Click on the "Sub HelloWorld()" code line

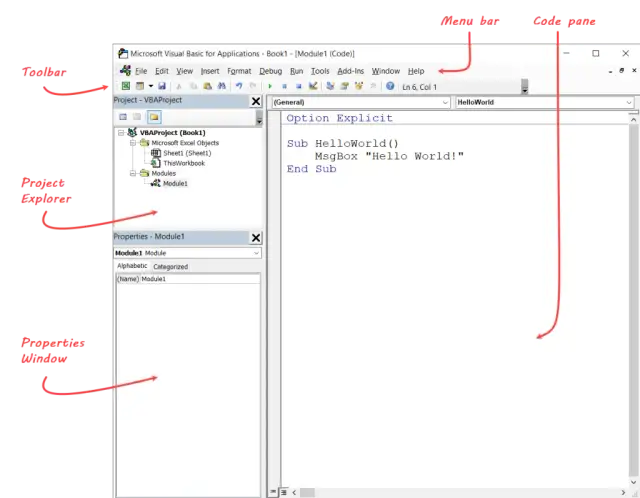point(342,144)
